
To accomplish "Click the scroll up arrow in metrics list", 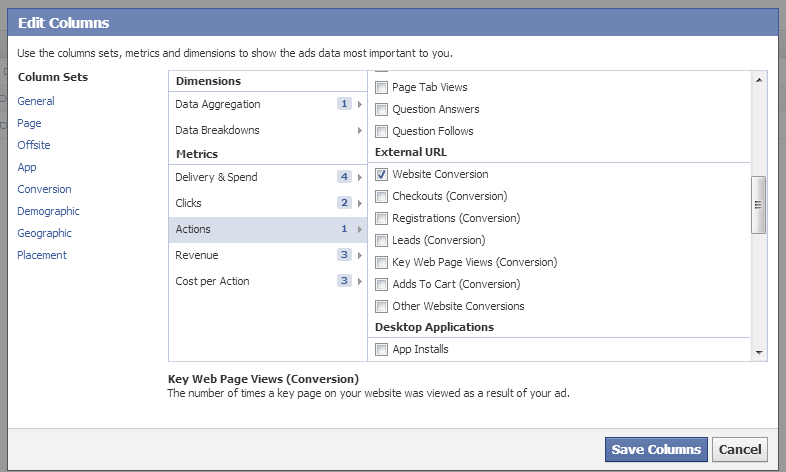I will point(759,80).
